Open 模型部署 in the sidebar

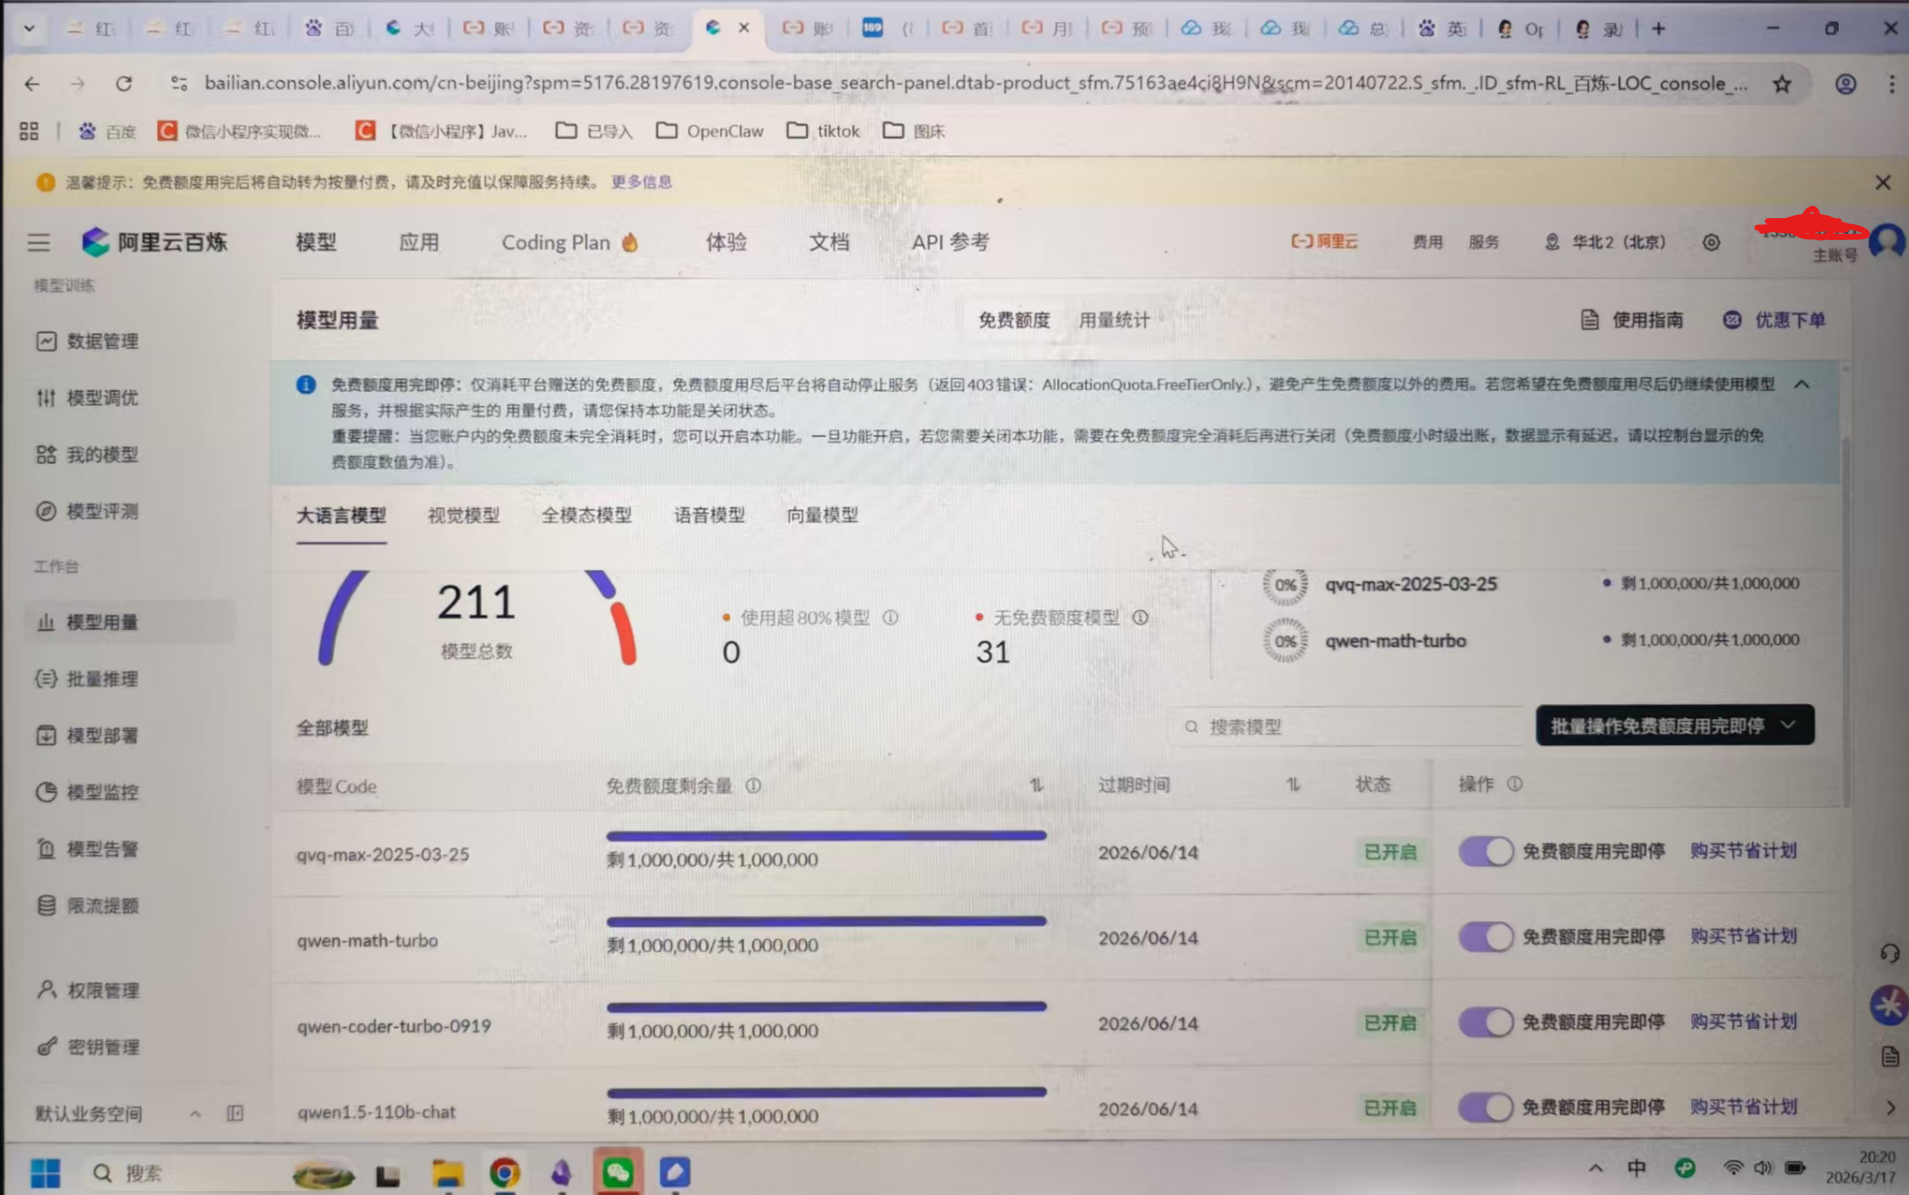pos(87,735)
